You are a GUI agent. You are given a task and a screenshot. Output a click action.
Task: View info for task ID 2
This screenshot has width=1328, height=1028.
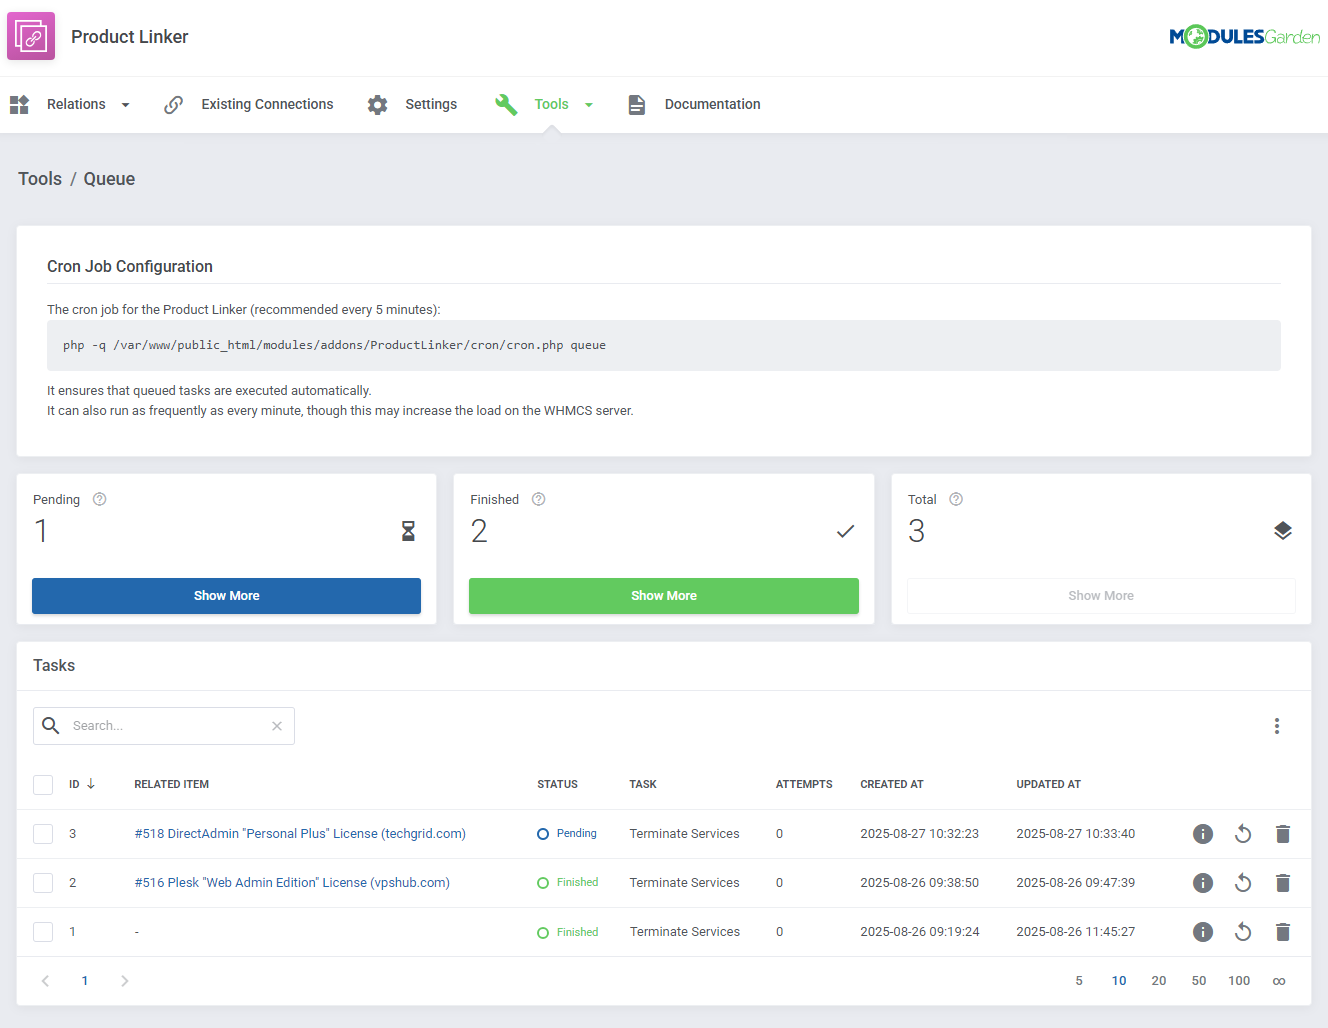tap(1203, 883)
